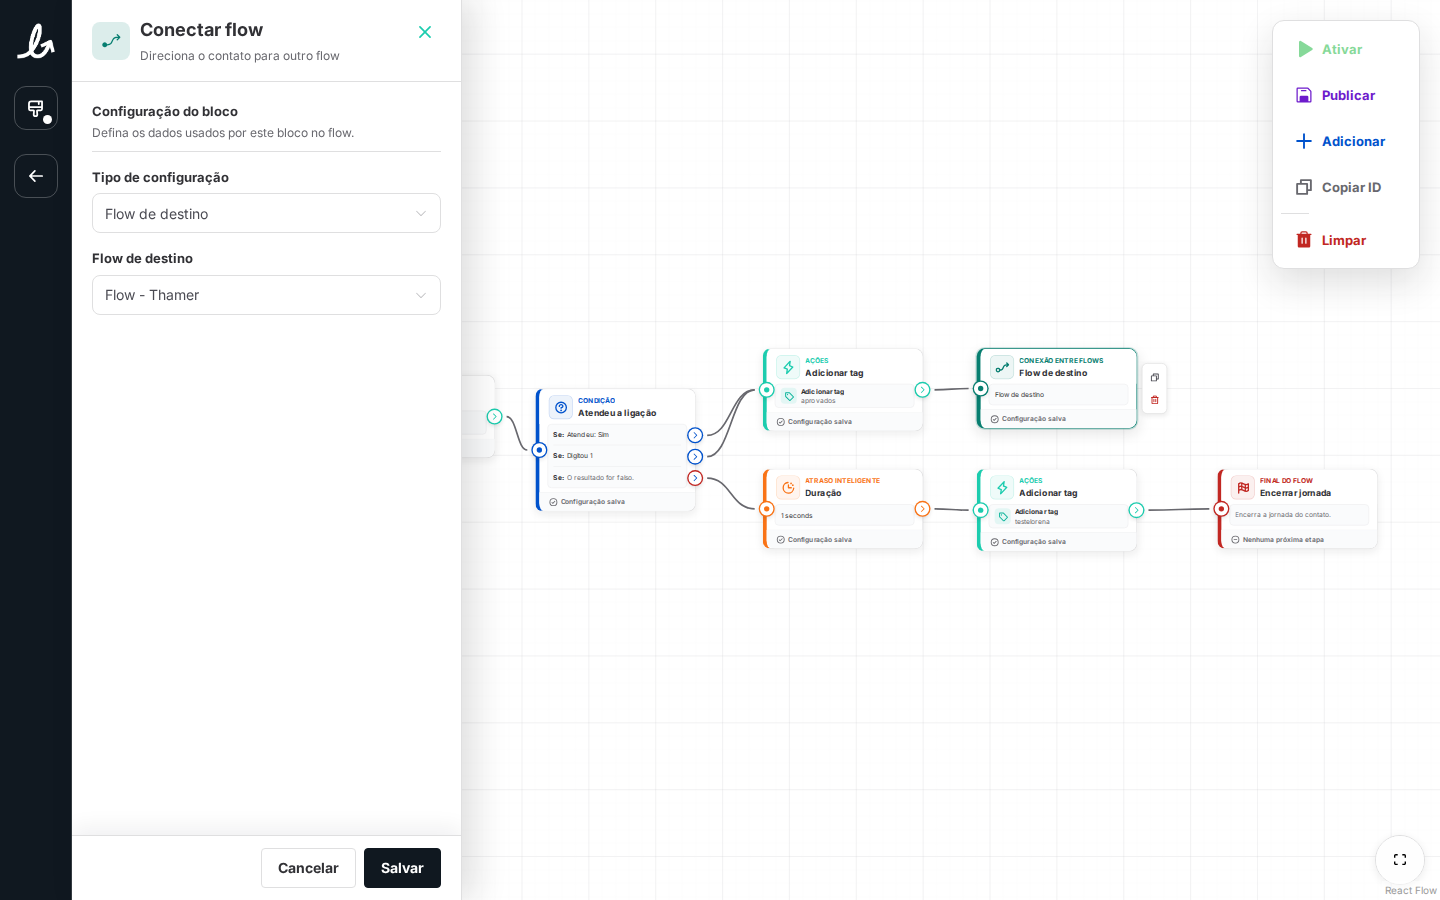This screenshot has width=1440, height=900.
Task: Select Publicar in the menu
Action: [x=1346, y=95]
